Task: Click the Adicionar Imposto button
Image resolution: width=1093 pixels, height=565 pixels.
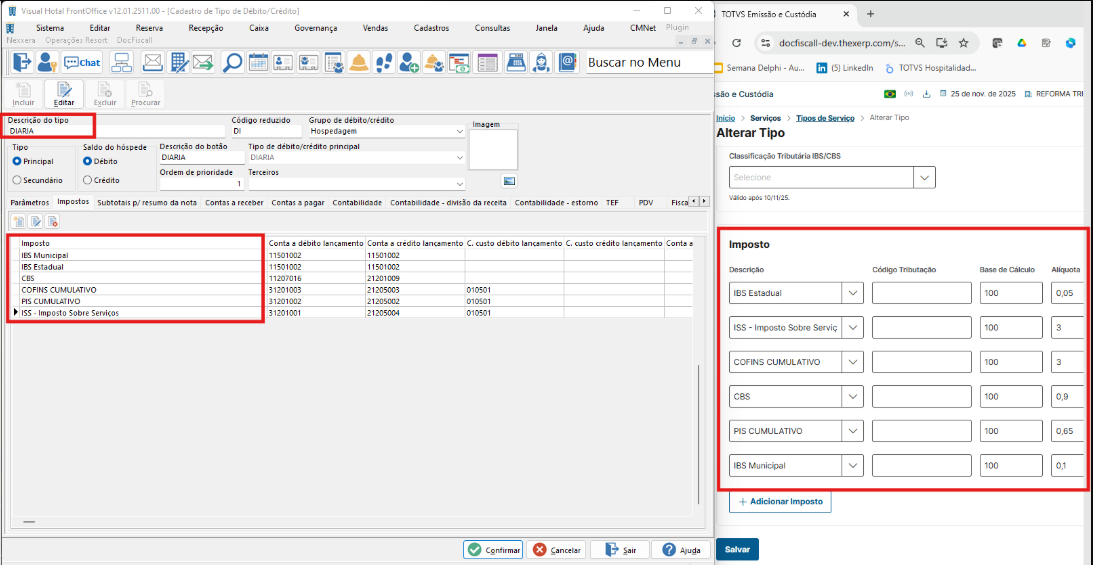Action: point(779,501)
